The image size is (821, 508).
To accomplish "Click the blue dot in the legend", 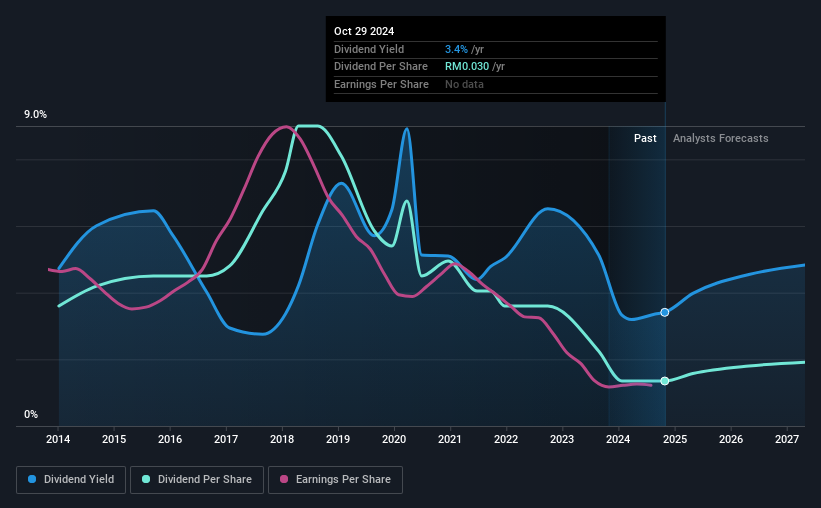I will [32, 479].
